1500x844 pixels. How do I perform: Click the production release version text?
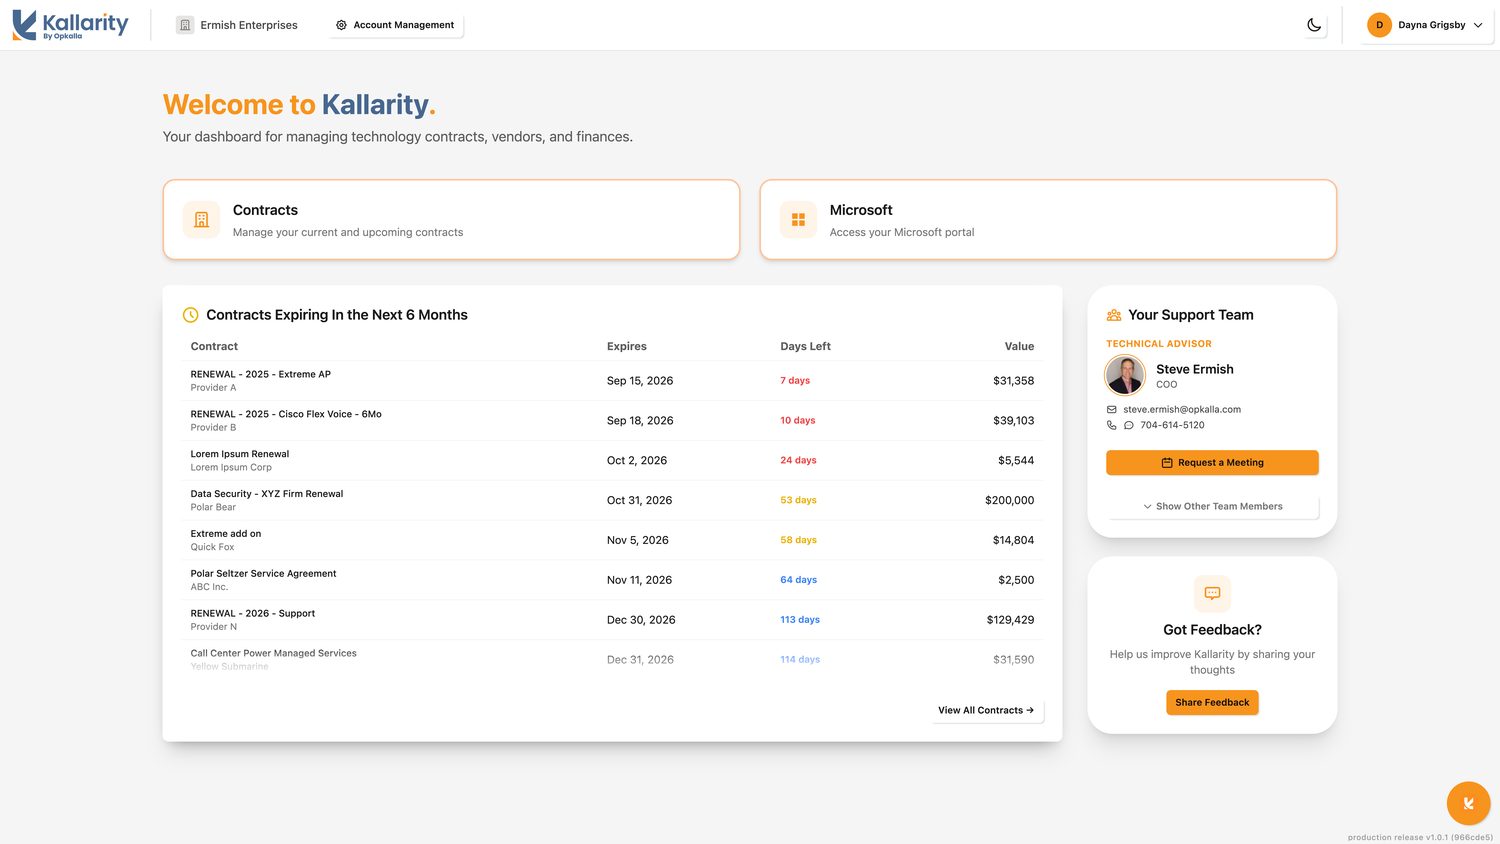click(x=1420, y=837)
